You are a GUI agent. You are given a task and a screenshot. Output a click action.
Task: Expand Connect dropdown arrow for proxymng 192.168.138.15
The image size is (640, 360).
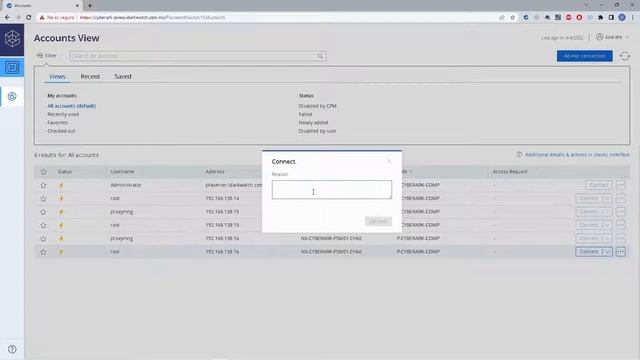click(x=607, y=212)
